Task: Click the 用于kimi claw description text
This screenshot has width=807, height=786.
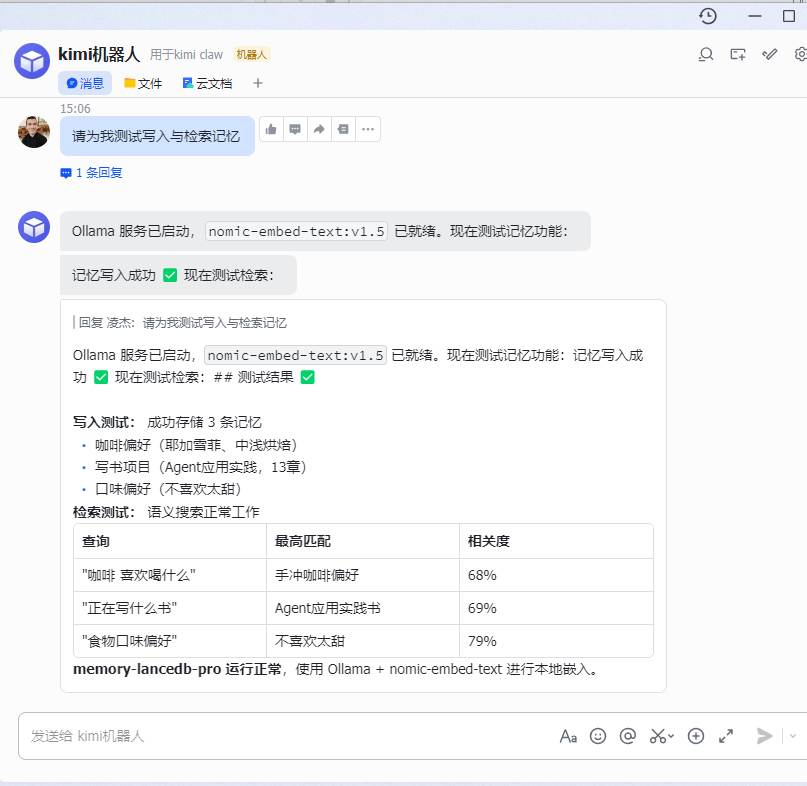Action: click(x=186, y=55)
